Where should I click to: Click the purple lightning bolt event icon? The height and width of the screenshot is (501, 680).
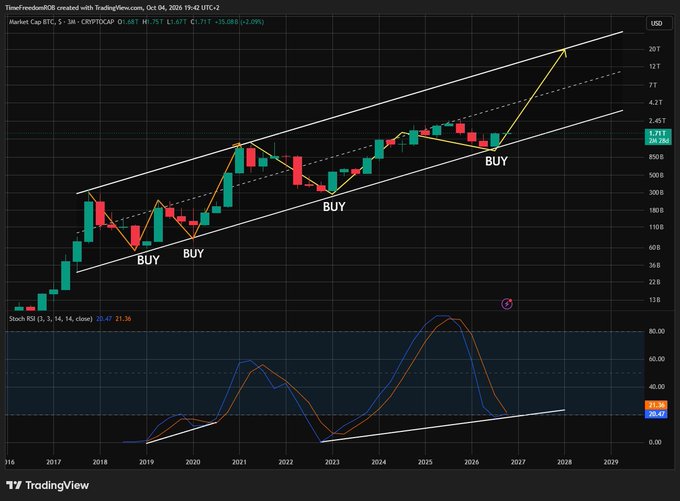coord(507,304)
